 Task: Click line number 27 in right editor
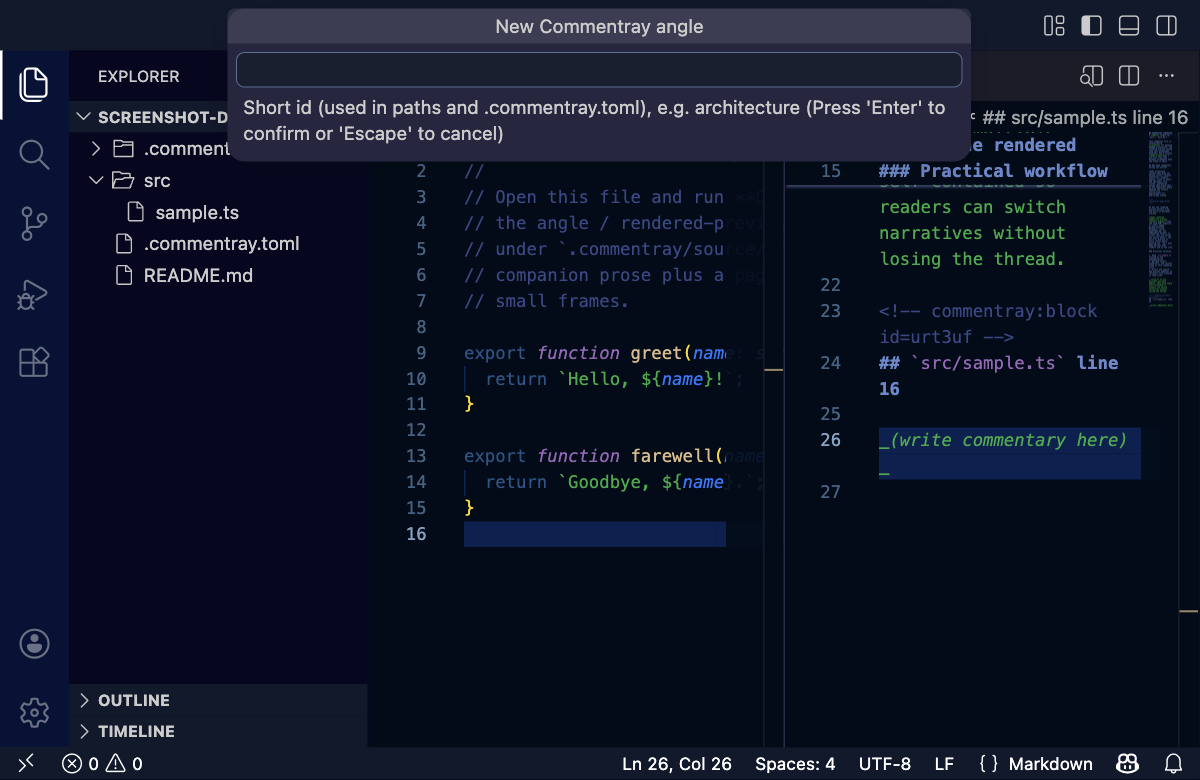pos(830,492)
